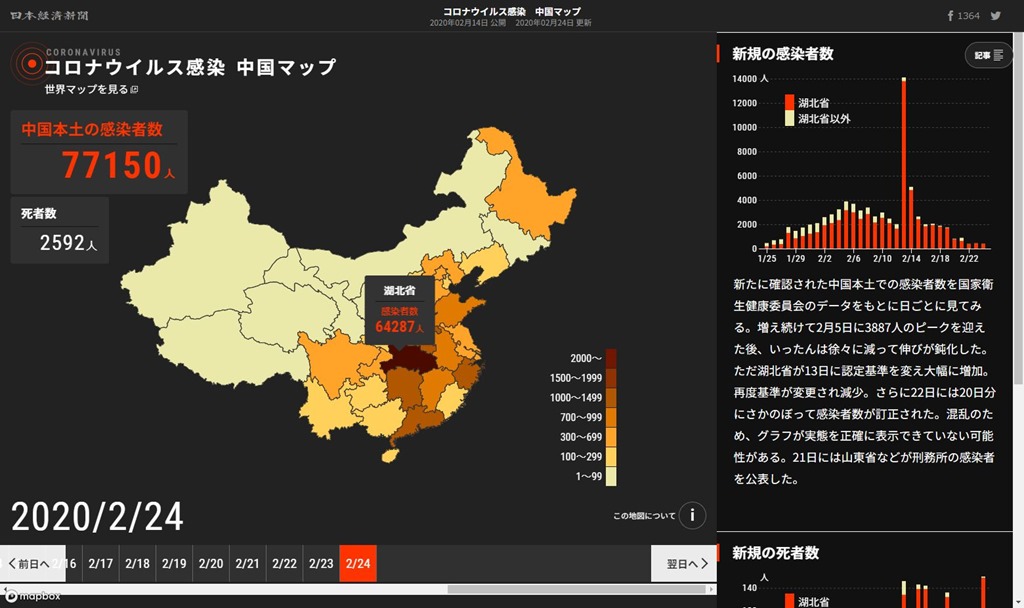This screenshot has height=608, width=1024.
Task: Click the 新規の死者数 heading
Action: coord(775,553)
